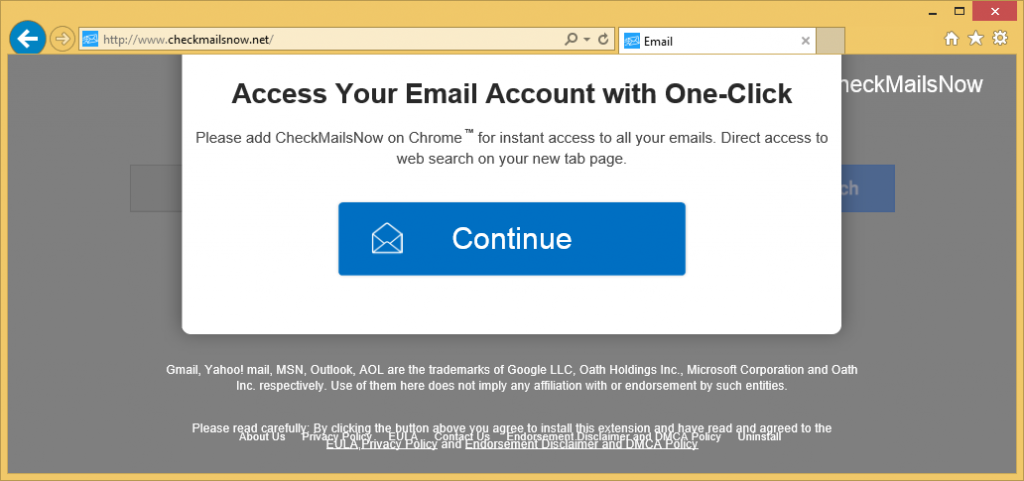The image size is (1024, 481).
Task: Open the browser Home icon
Action: (951, 39)
